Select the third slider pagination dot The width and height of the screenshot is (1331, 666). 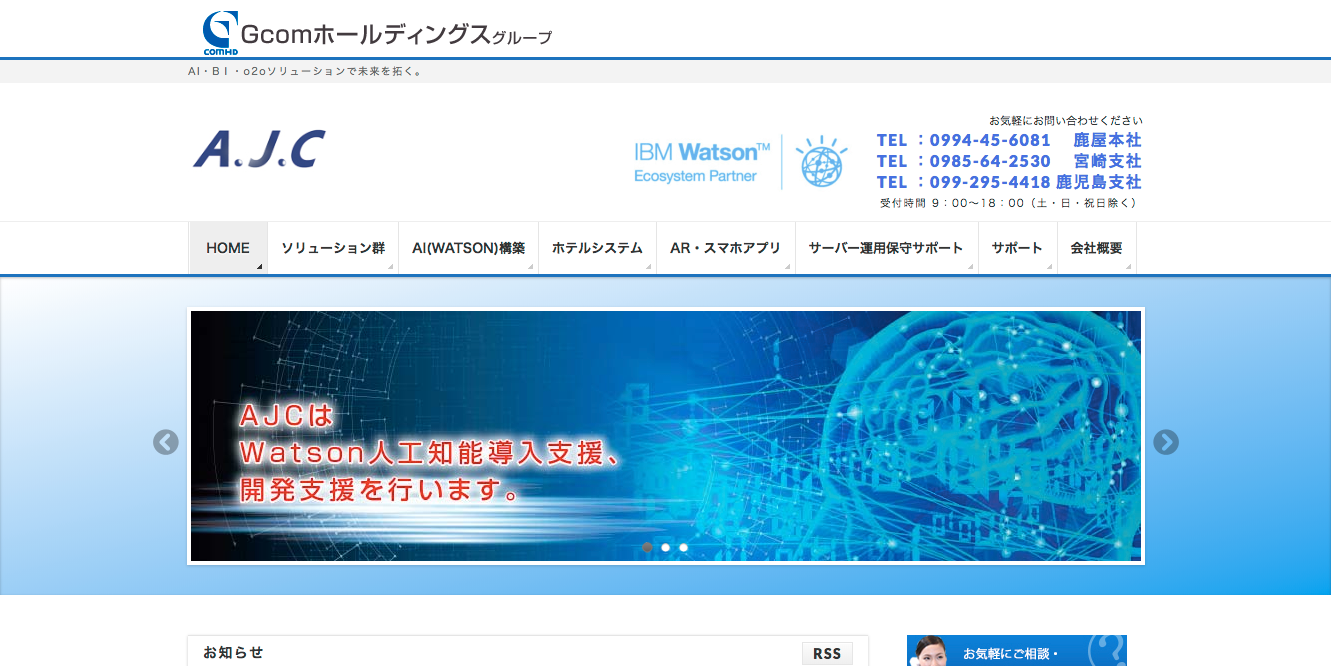683,547
